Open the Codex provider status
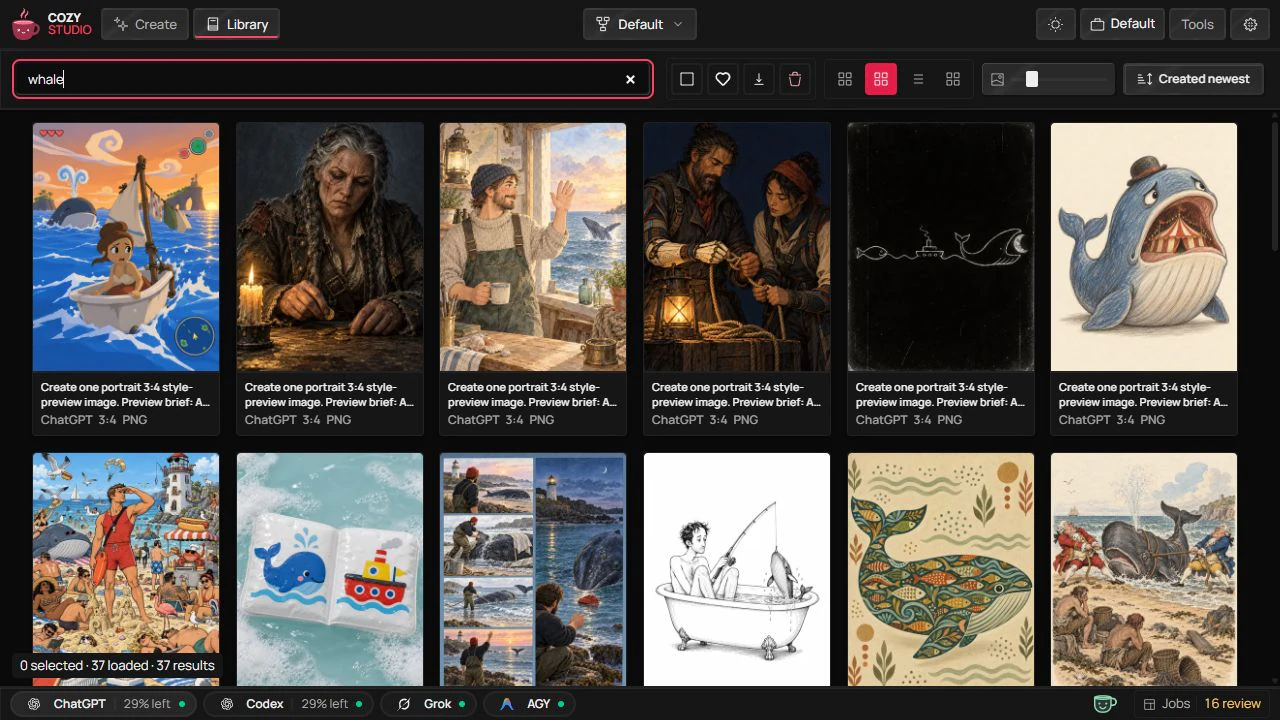This screenshot has width=1280, height=720. click(x=290, y=704)
